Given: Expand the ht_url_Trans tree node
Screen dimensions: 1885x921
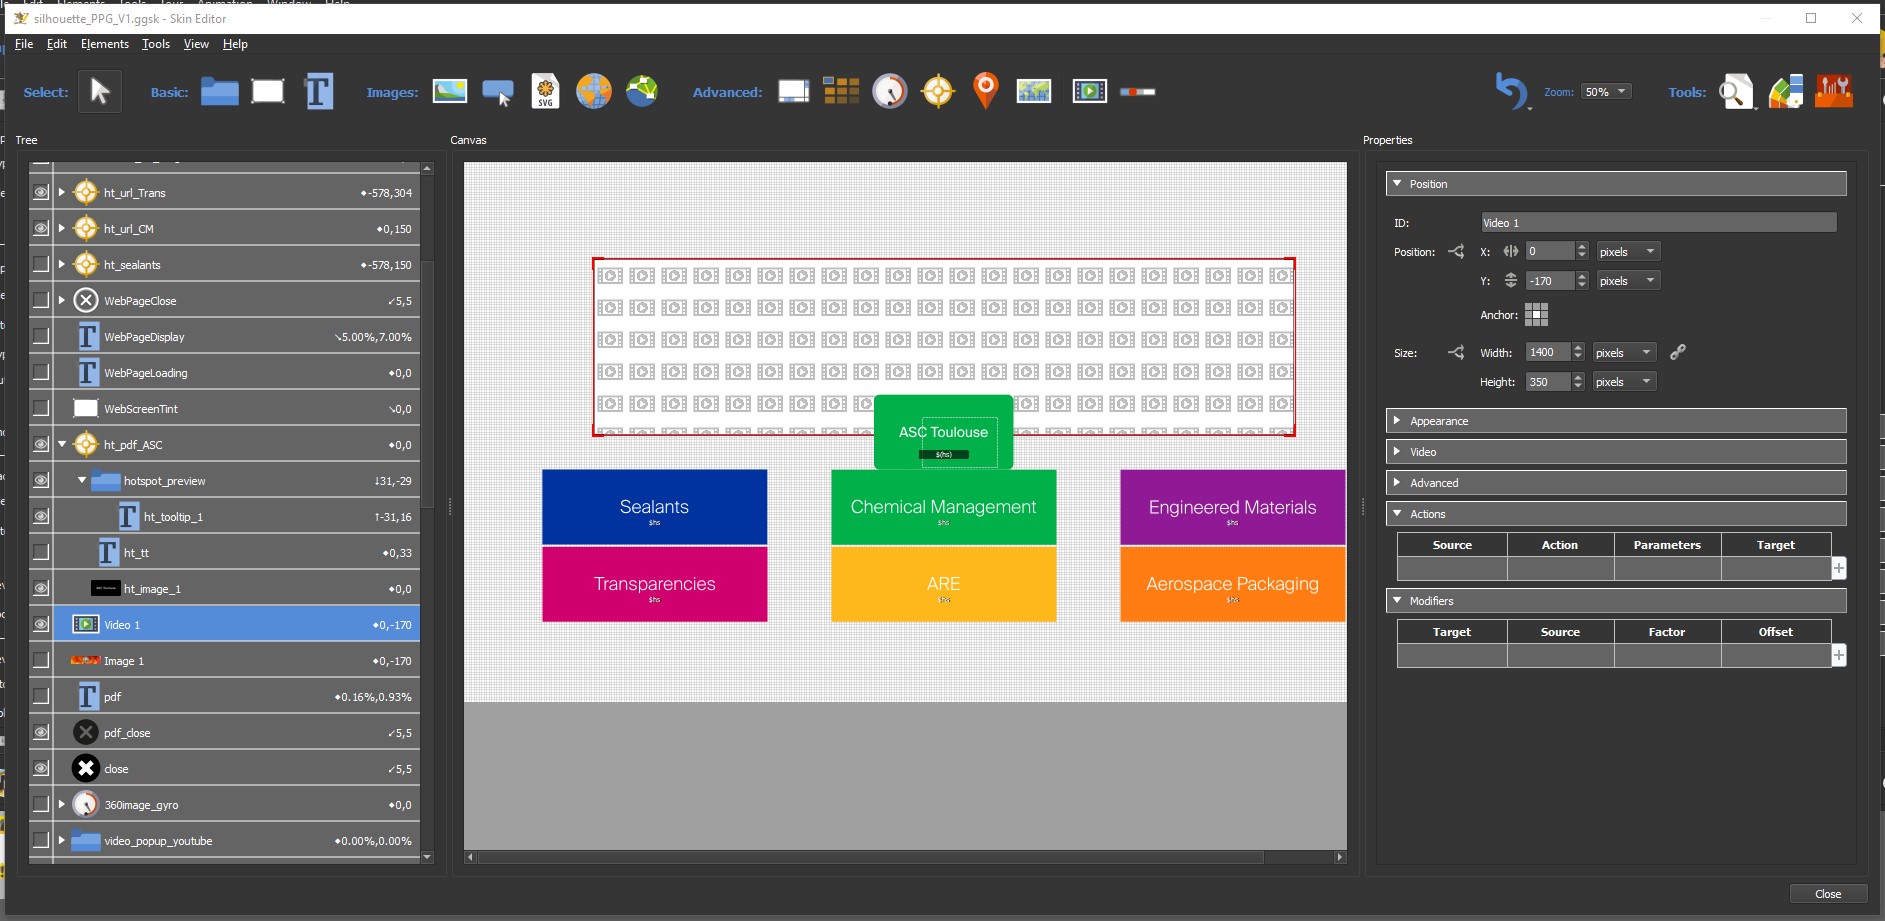Looking at the screenshot, I should point(62,193).
